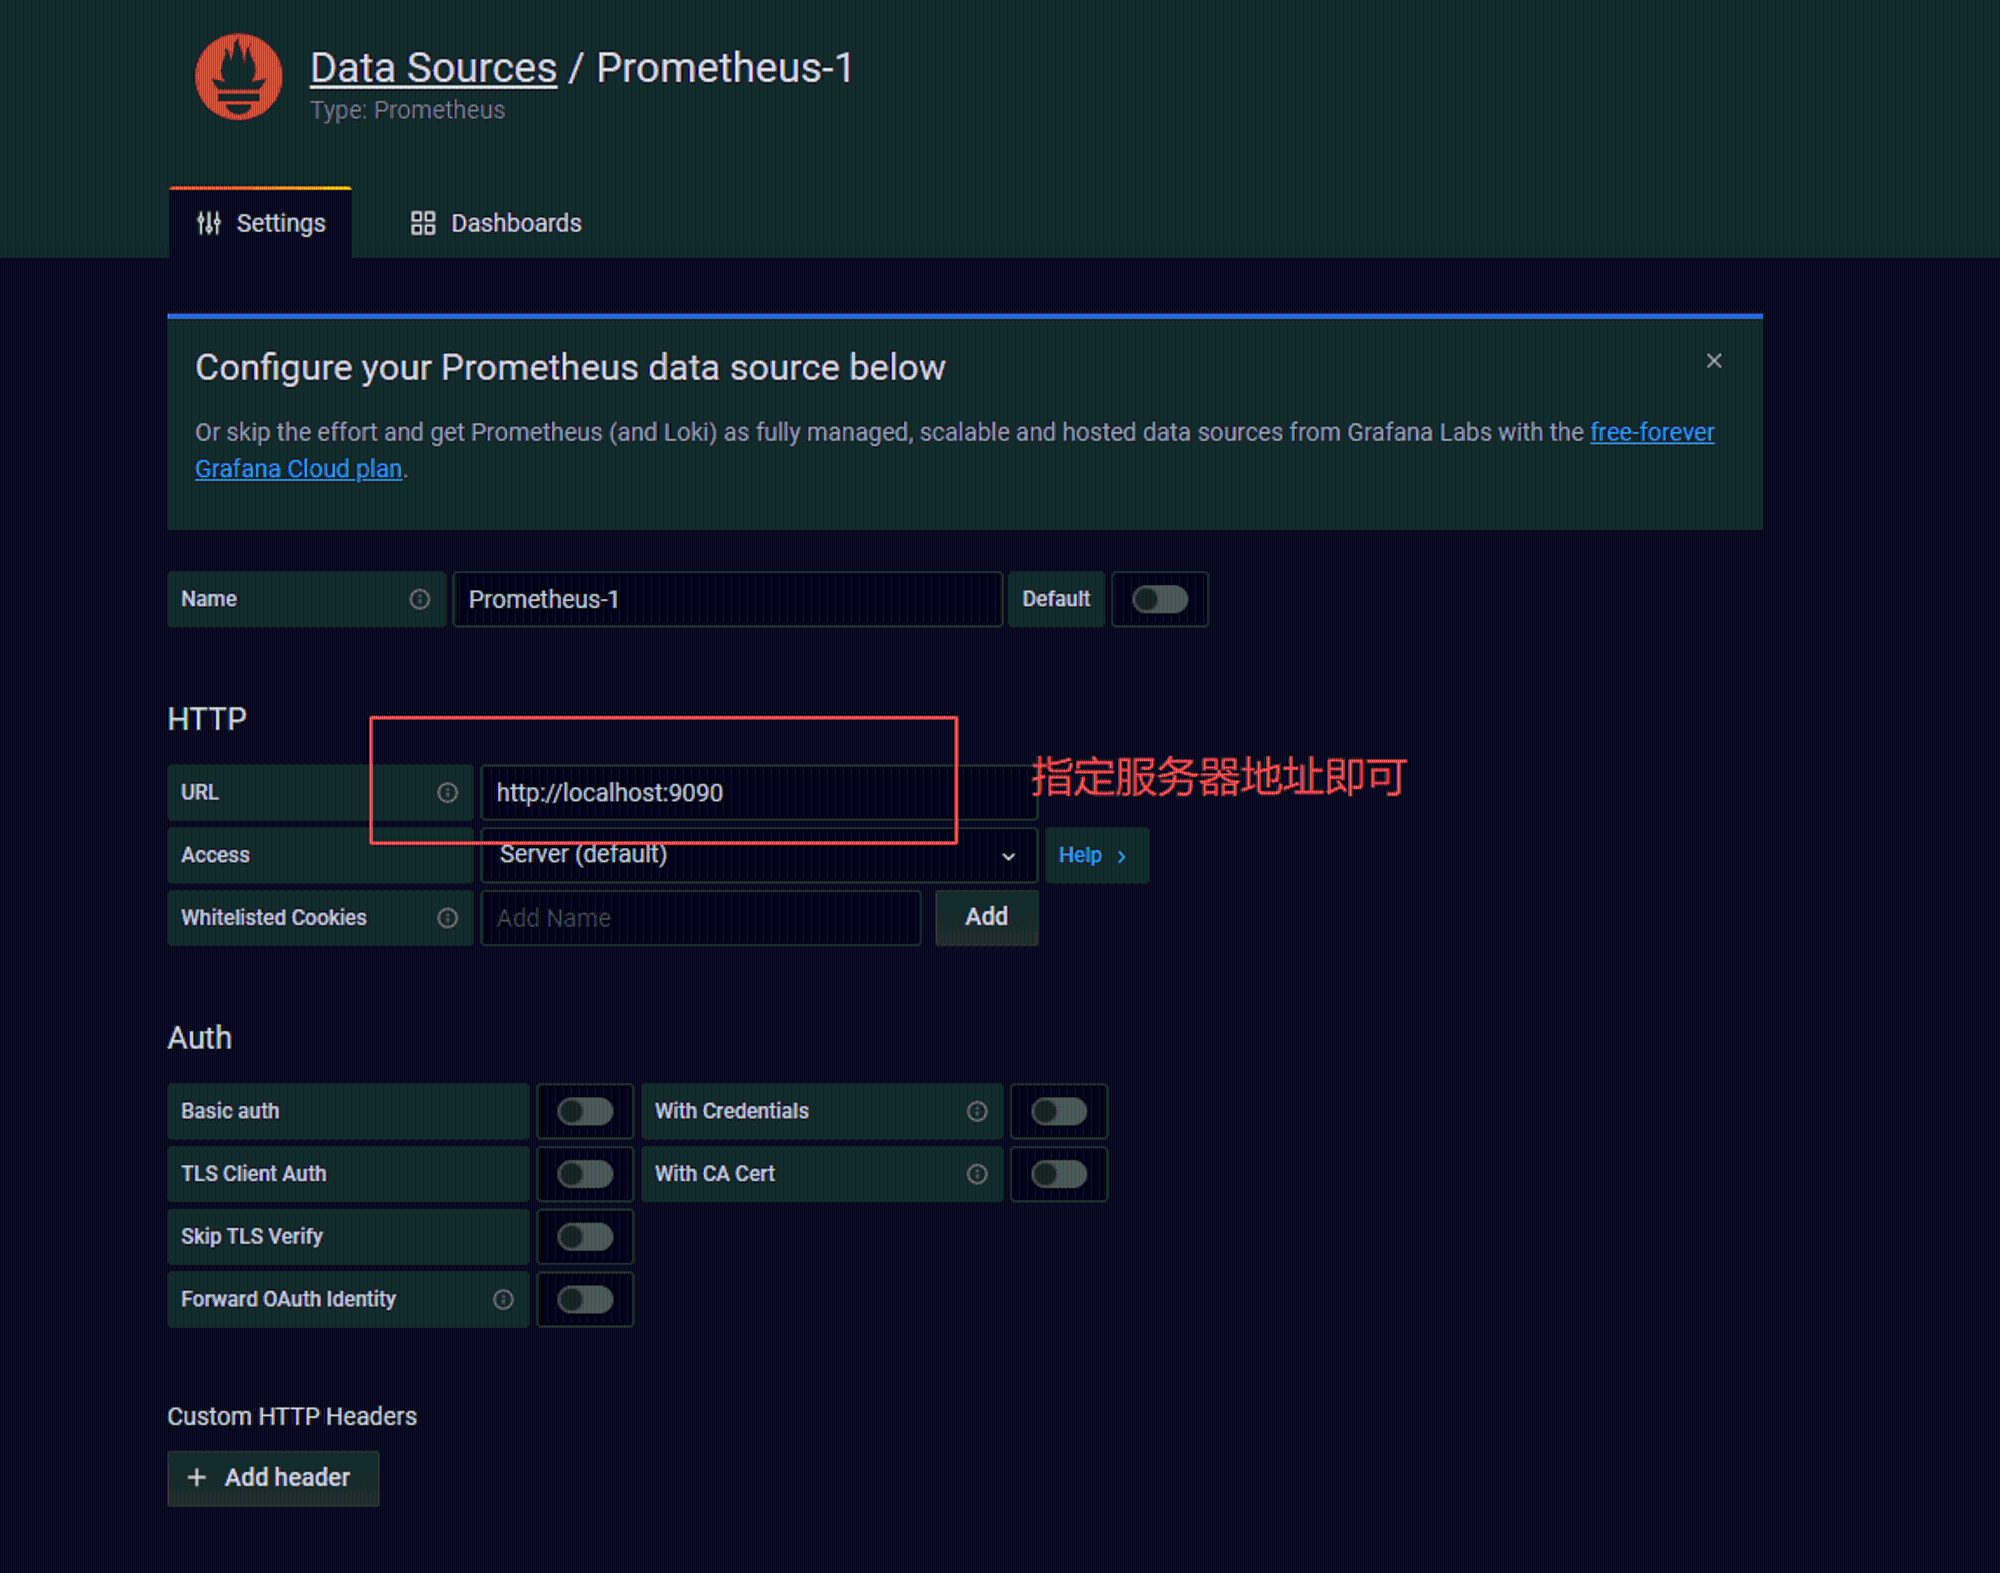Toggle the TLS Client Auth switch

click(585, 1174)
